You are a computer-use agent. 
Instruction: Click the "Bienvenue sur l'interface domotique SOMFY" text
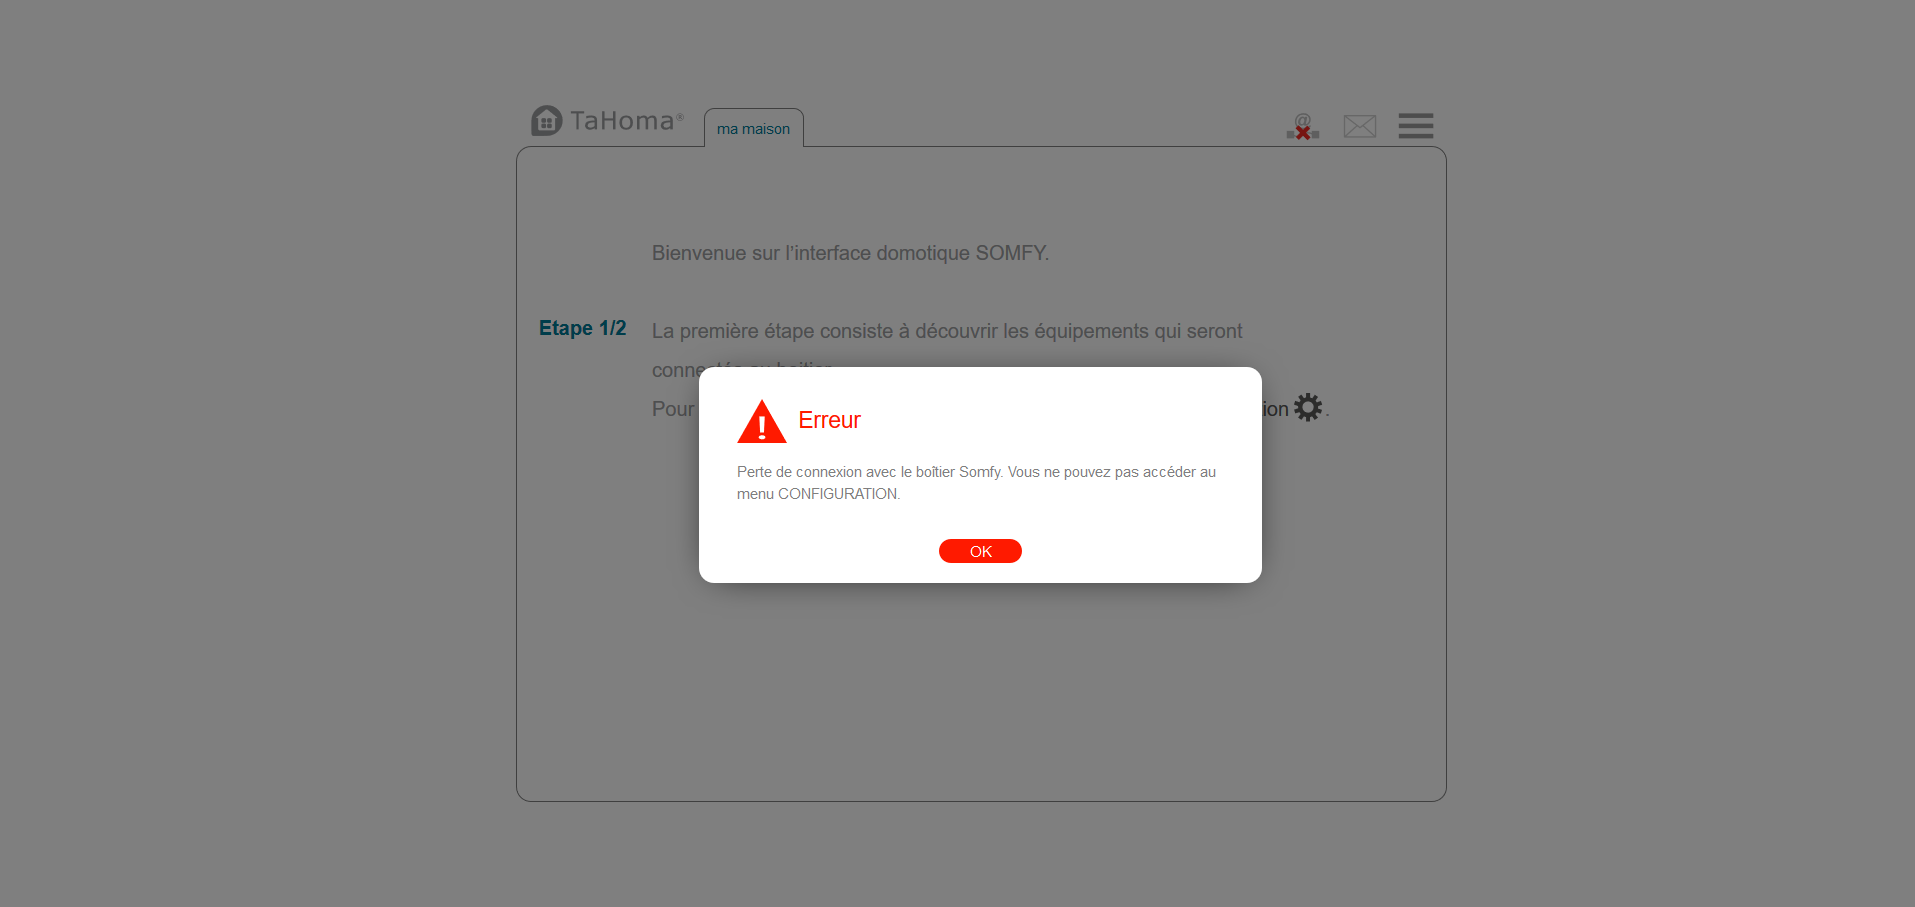tap(850, 253)
